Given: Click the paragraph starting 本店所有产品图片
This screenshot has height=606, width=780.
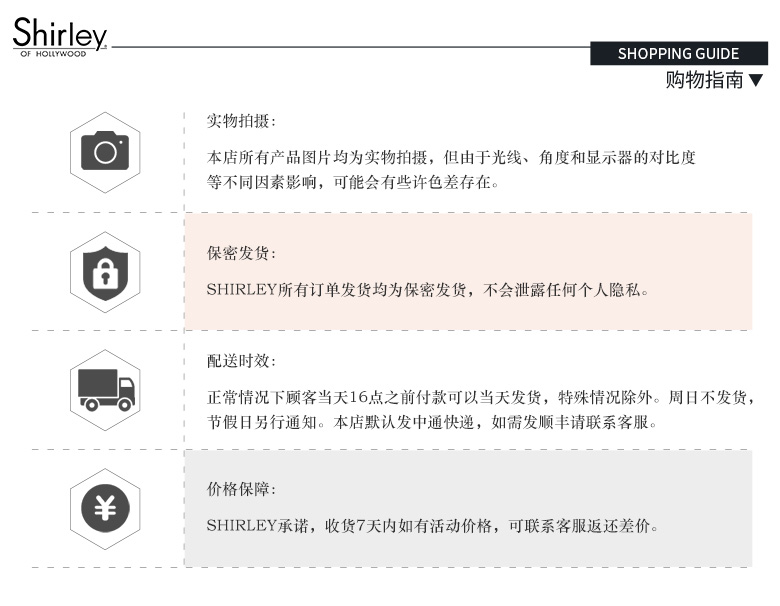Looking at the screenshot, I should click(x=450, y=157).
